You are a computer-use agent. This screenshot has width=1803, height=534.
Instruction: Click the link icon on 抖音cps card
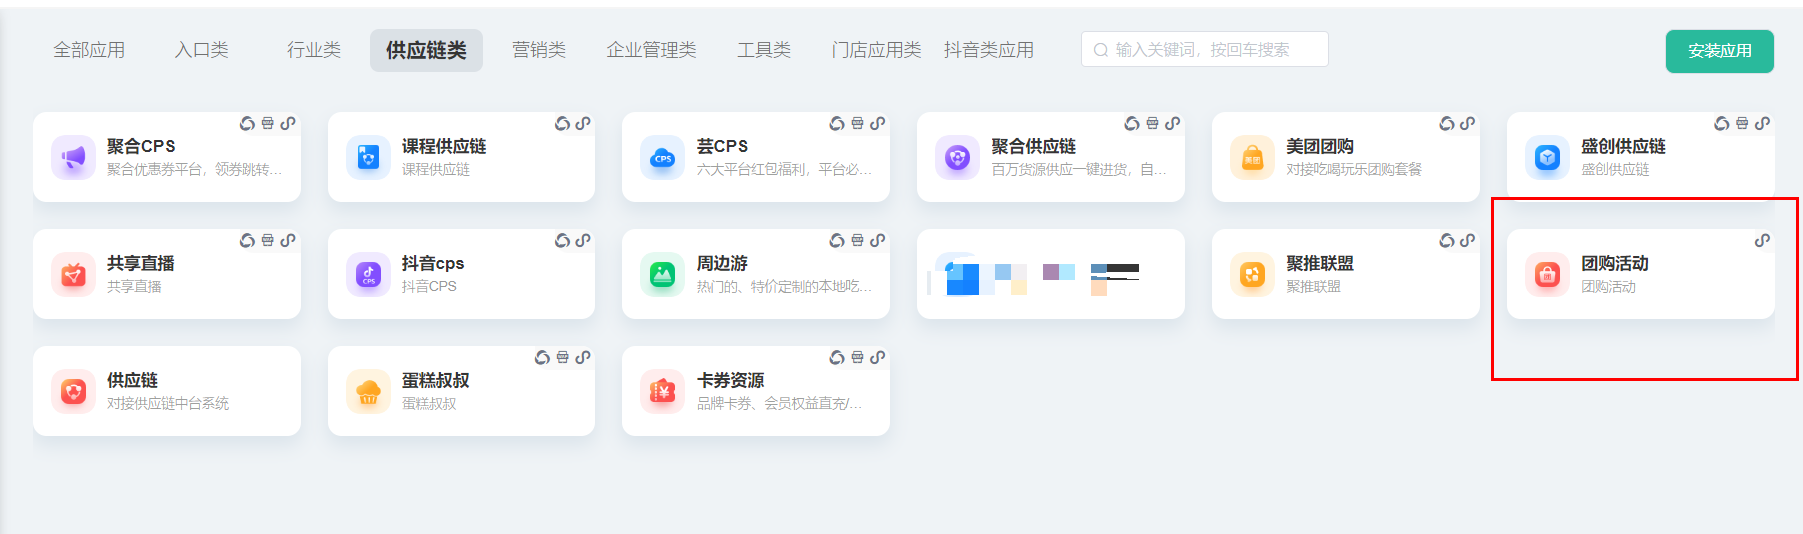[583, 241]
